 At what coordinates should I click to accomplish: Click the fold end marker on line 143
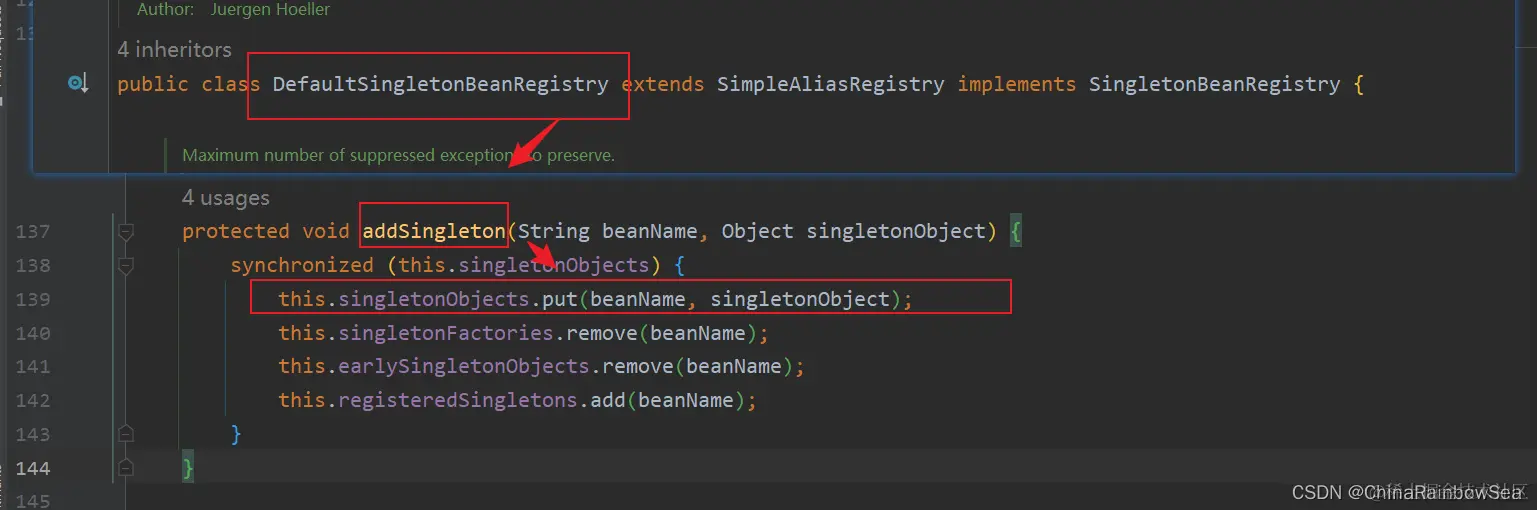click(x=126, y=434)
